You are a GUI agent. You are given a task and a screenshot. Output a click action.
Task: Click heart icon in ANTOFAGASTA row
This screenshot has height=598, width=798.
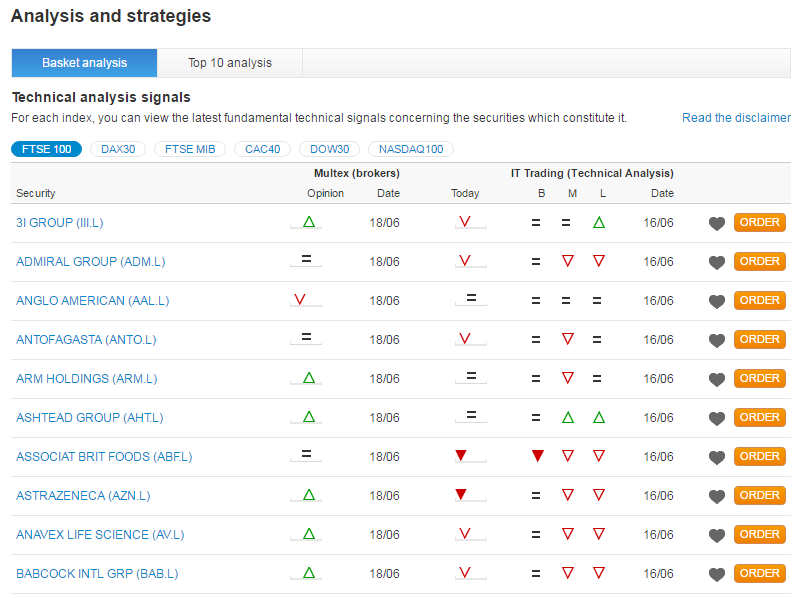click(x=717, y=340)
